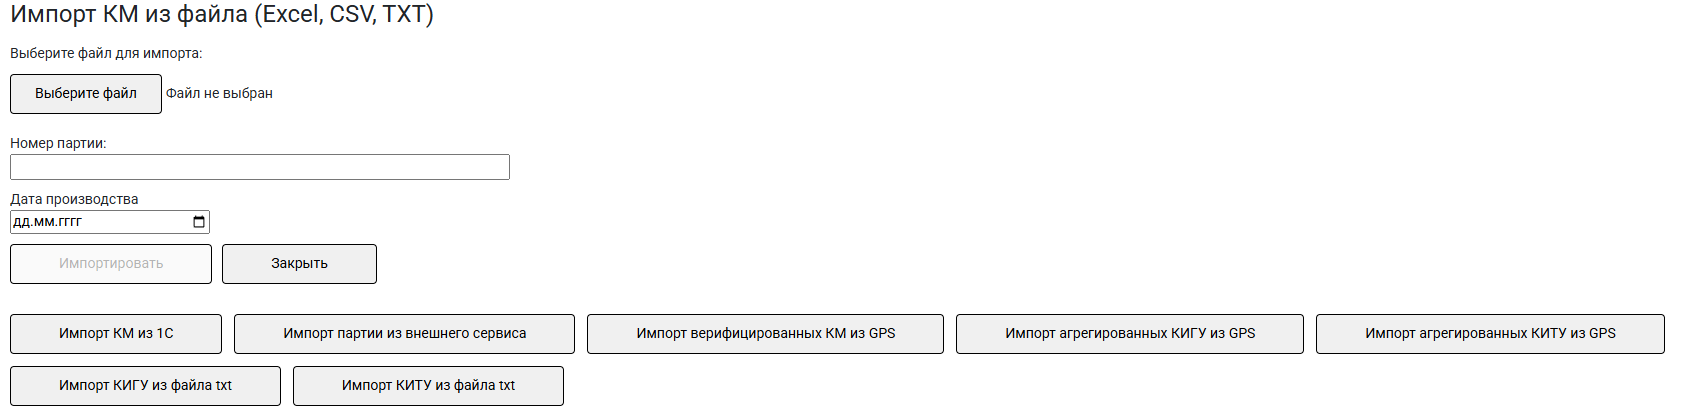This screenshot has height=420, width=1692.
Task: Click the 'Импорт КМ из файла' heading
Action: 222,15
